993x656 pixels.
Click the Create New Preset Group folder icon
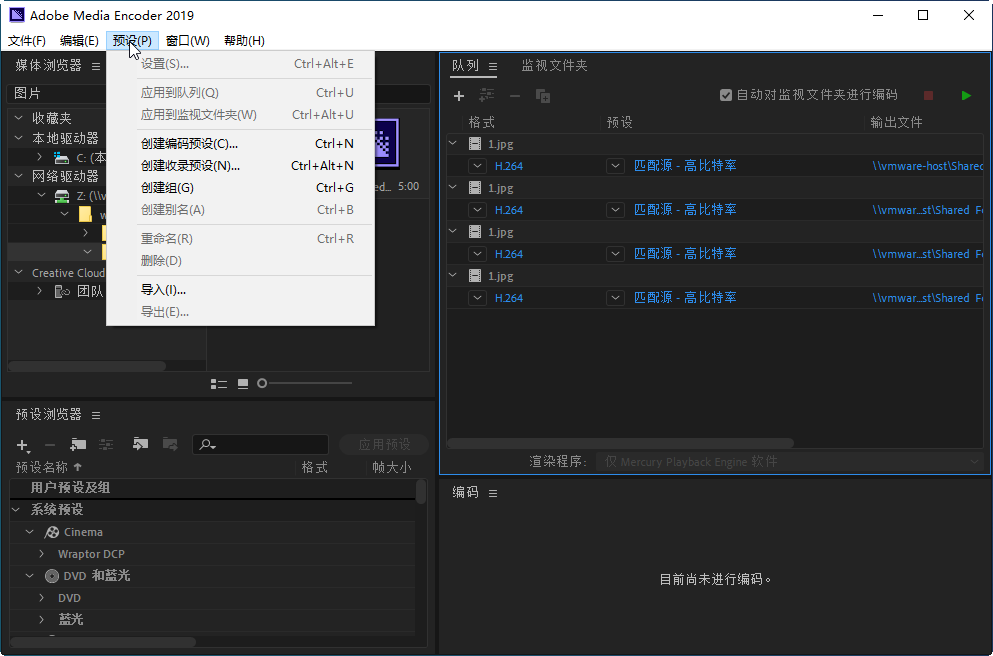click(78, 445)
